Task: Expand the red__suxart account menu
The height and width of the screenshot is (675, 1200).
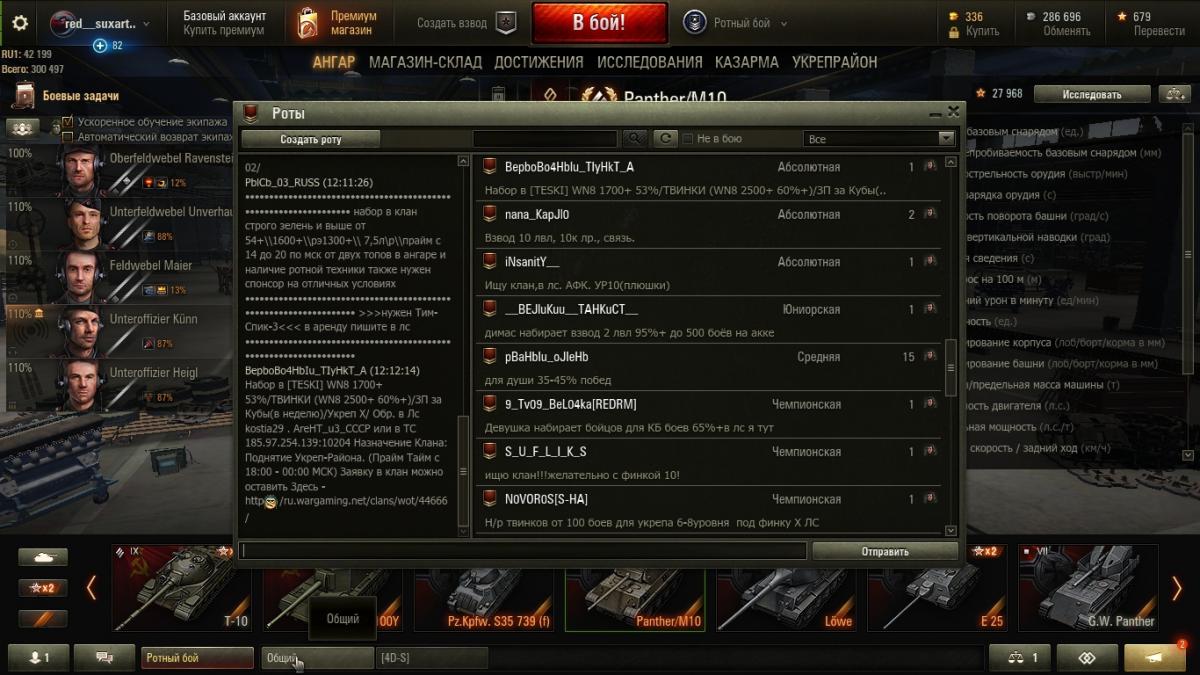Action: pyautogui.click(x=100, y=23)
